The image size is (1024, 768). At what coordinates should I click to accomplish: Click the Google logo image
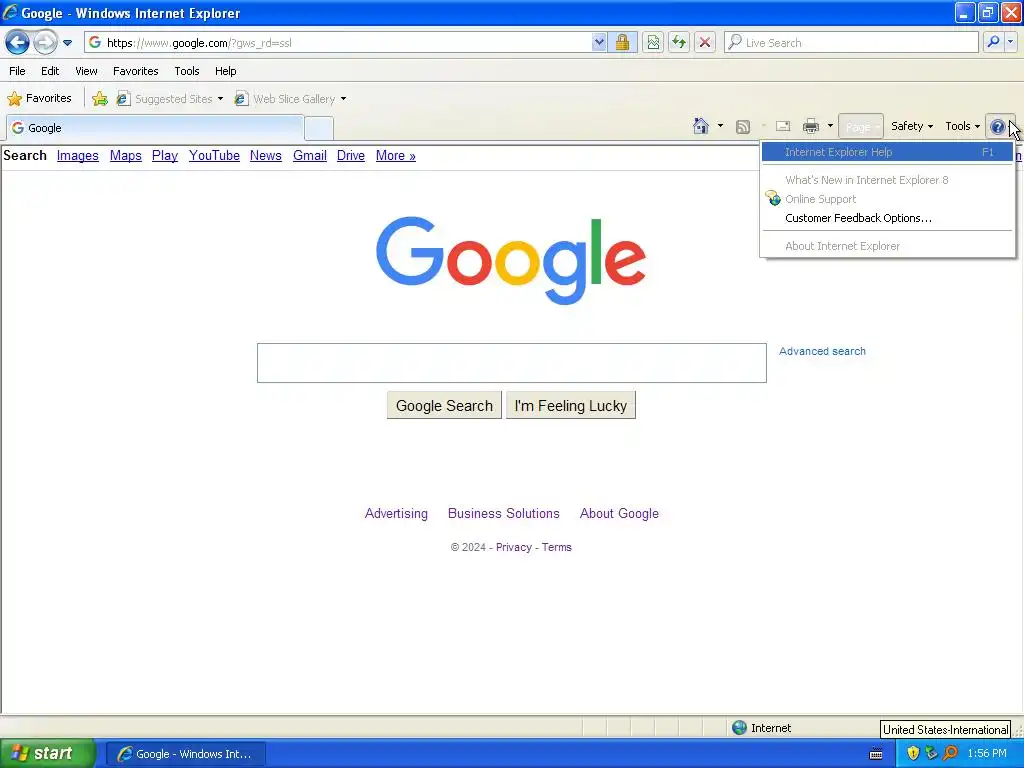click(511, 261)
